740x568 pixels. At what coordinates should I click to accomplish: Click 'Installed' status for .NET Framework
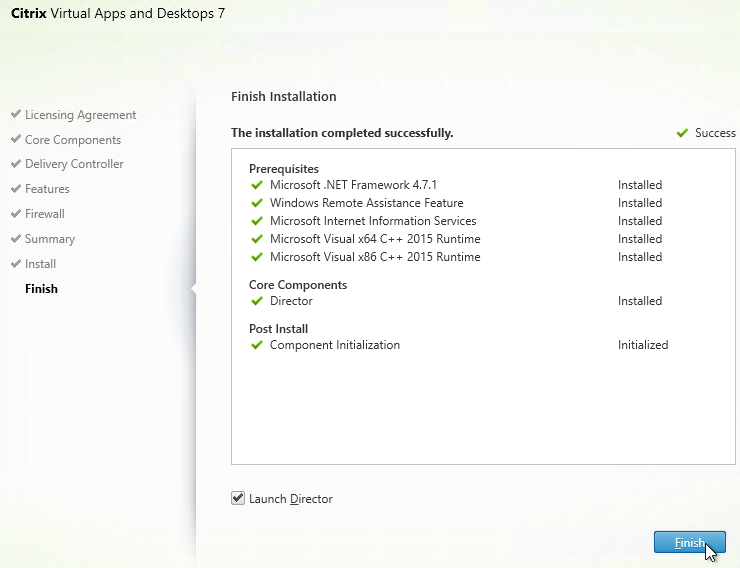pyautogui.click(x=640, y=184)
